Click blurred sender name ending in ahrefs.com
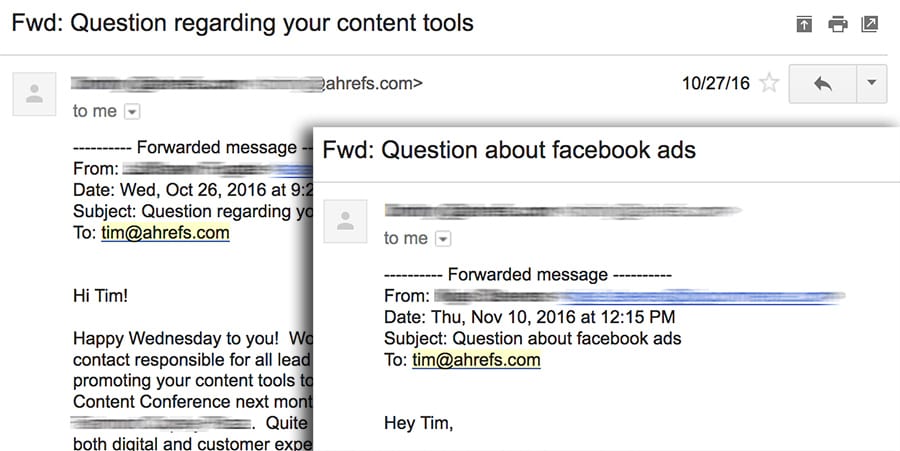Image resolution: width=900 pixels, height=451 pixels. pos(245,84)
